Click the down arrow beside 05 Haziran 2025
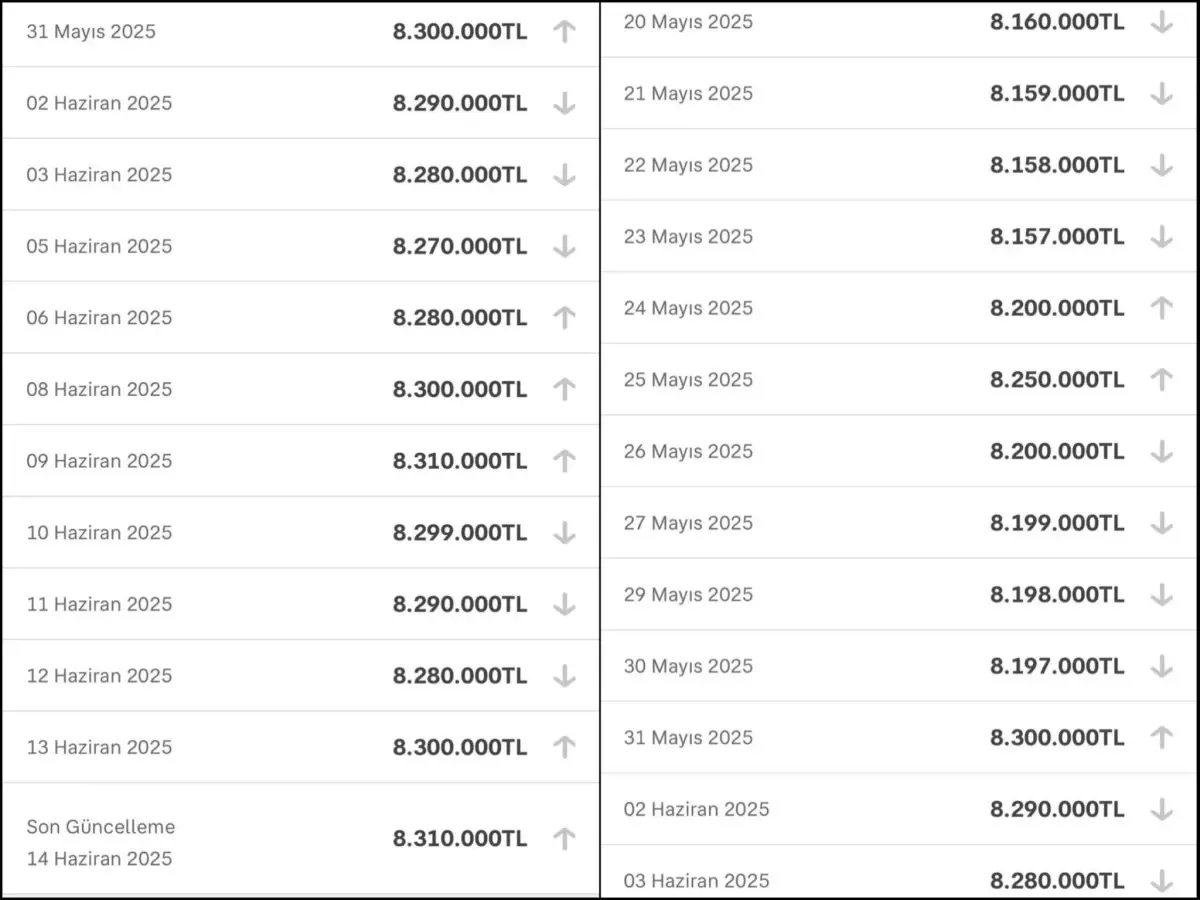The image size is (1200, 900). [564, 246]
